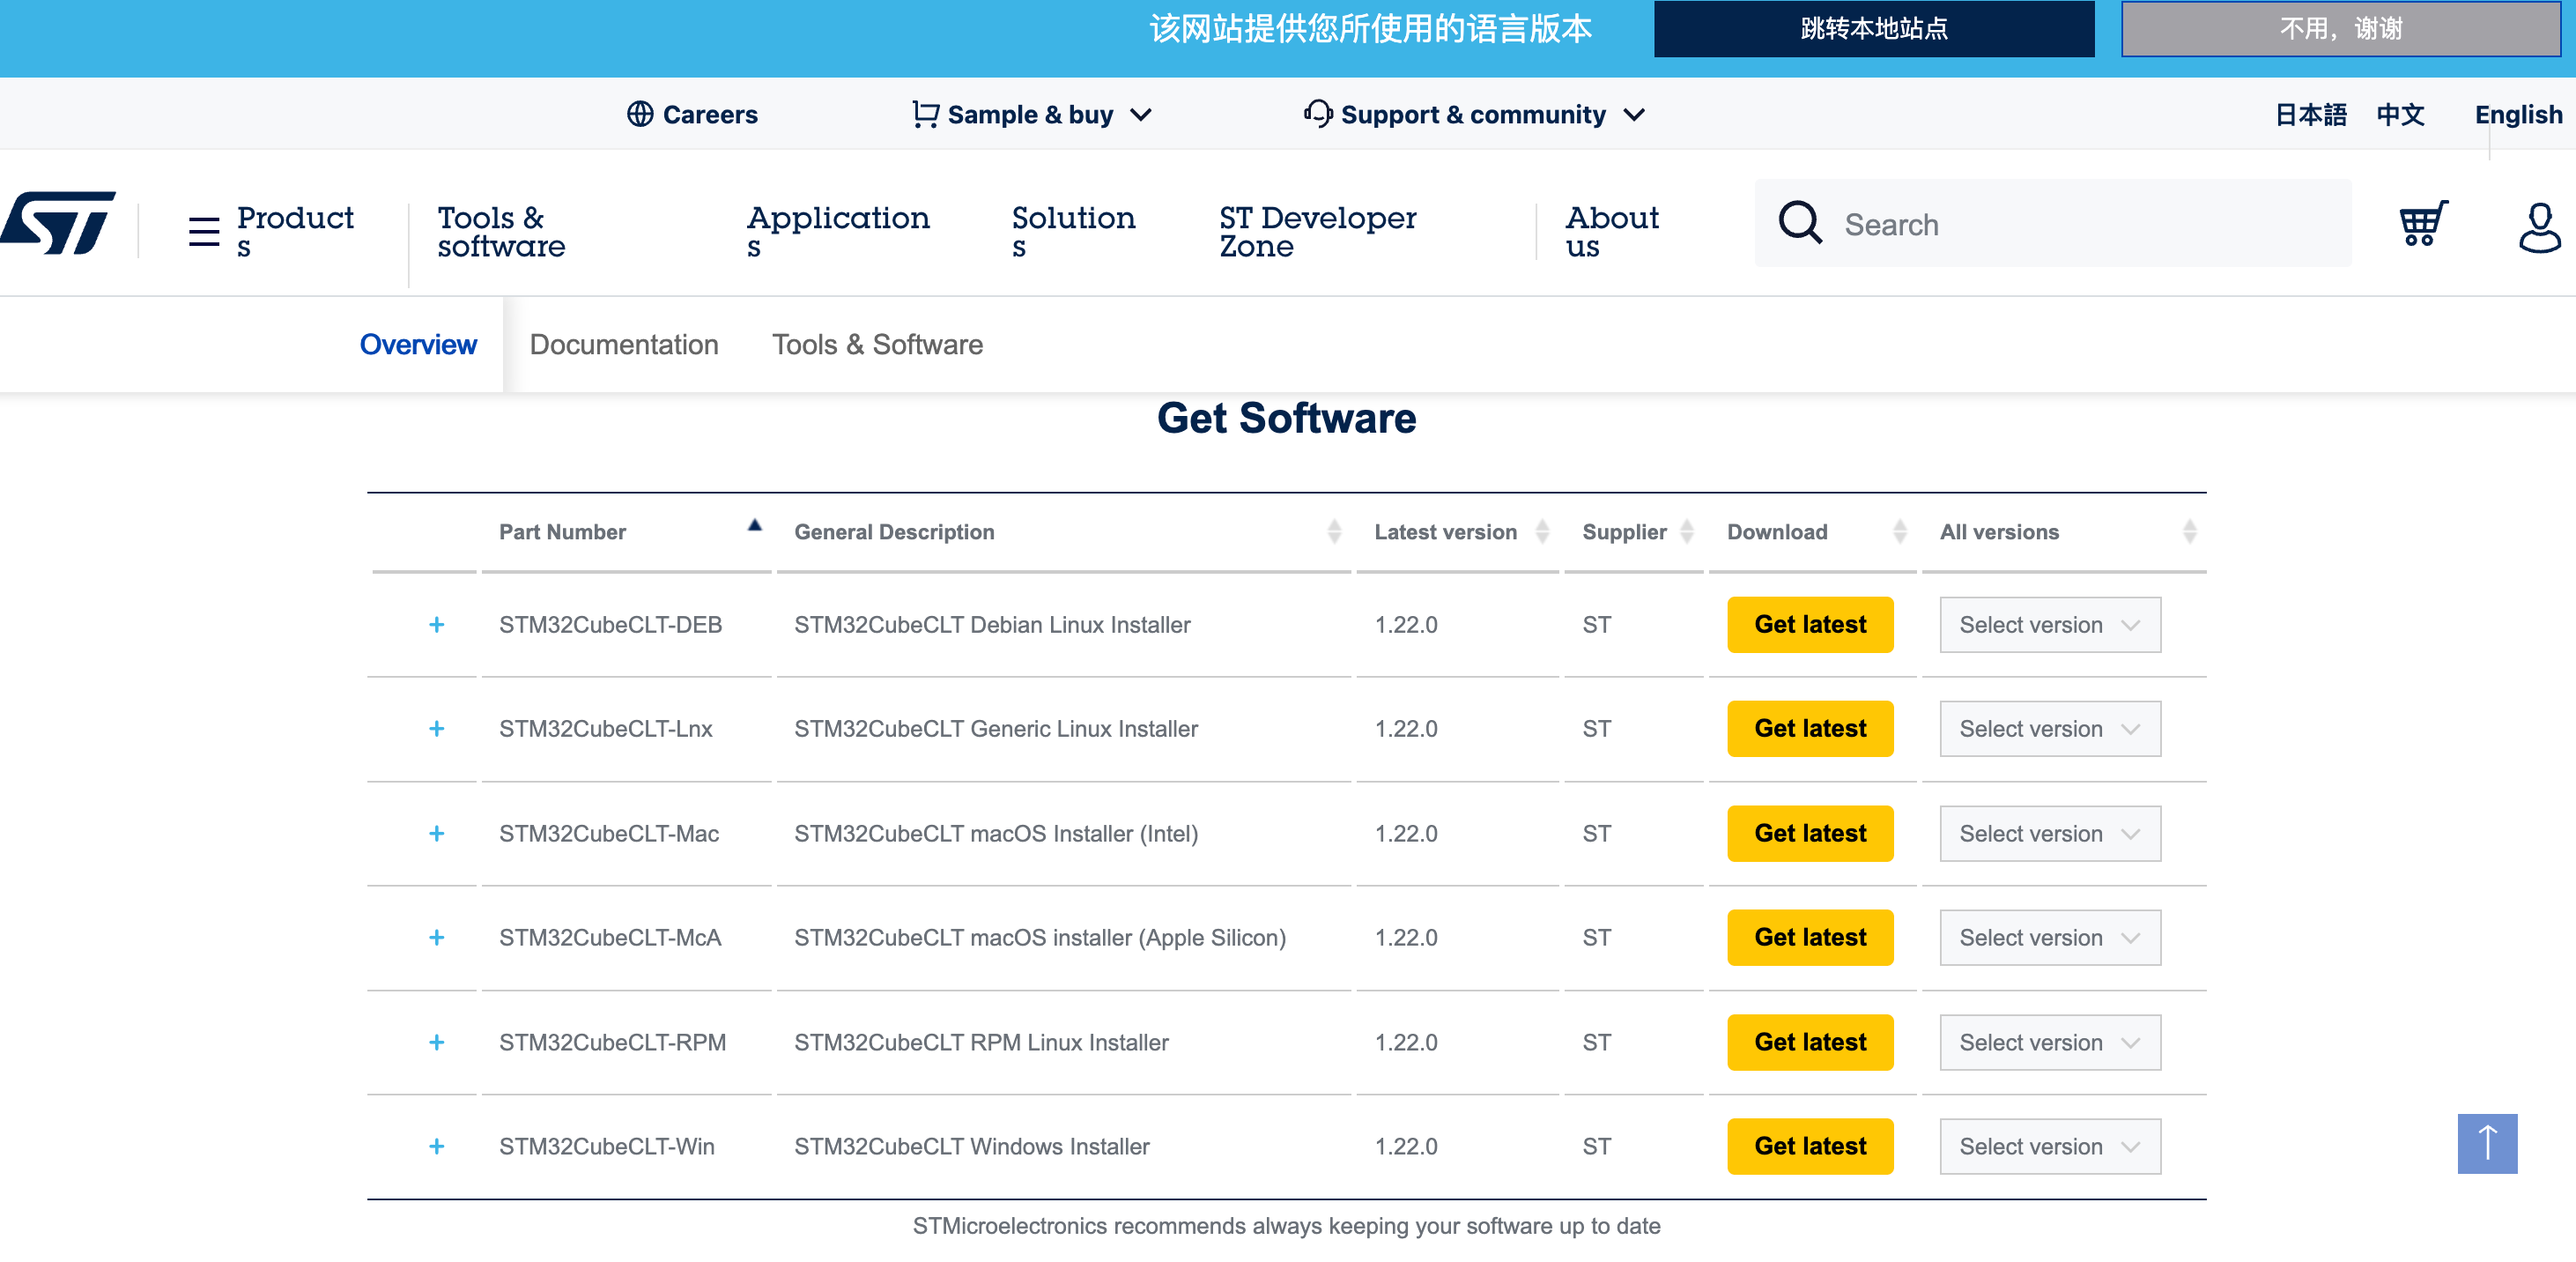Image resolution: width=2576 pixels, height=1262 pixels.
Task: Open Select version for Windows Installer
Action: 2050,1146
